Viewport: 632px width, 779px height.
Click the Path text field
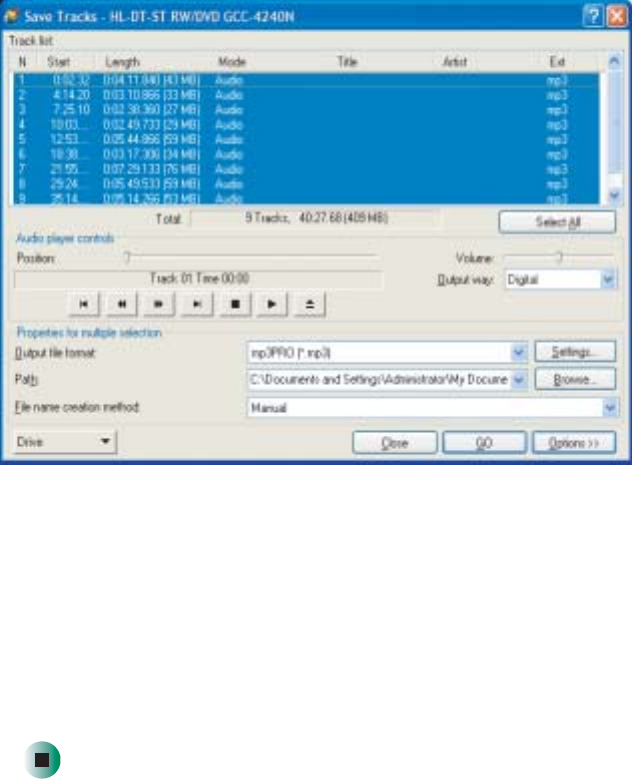[379, 380]
